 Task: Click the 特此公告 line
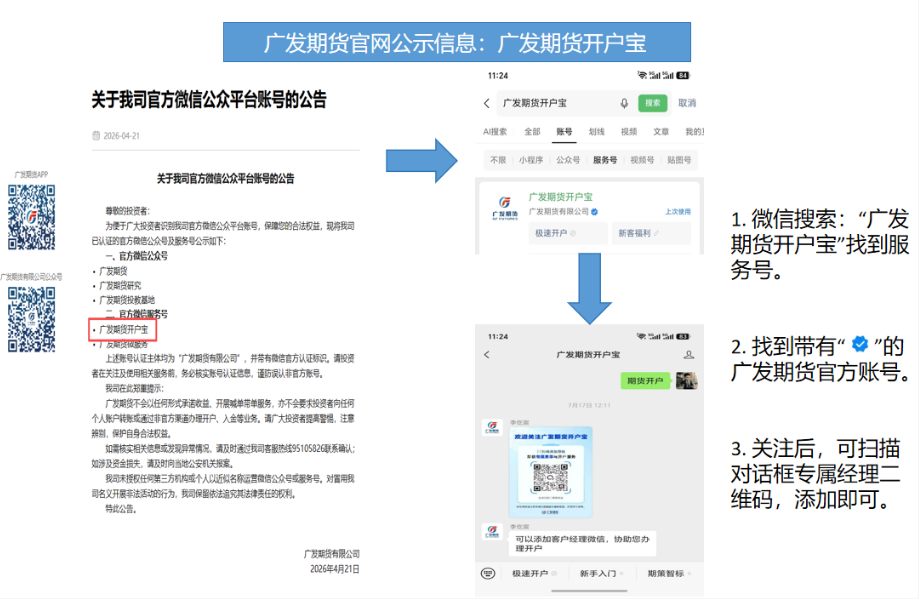click(x=121, y=509)
